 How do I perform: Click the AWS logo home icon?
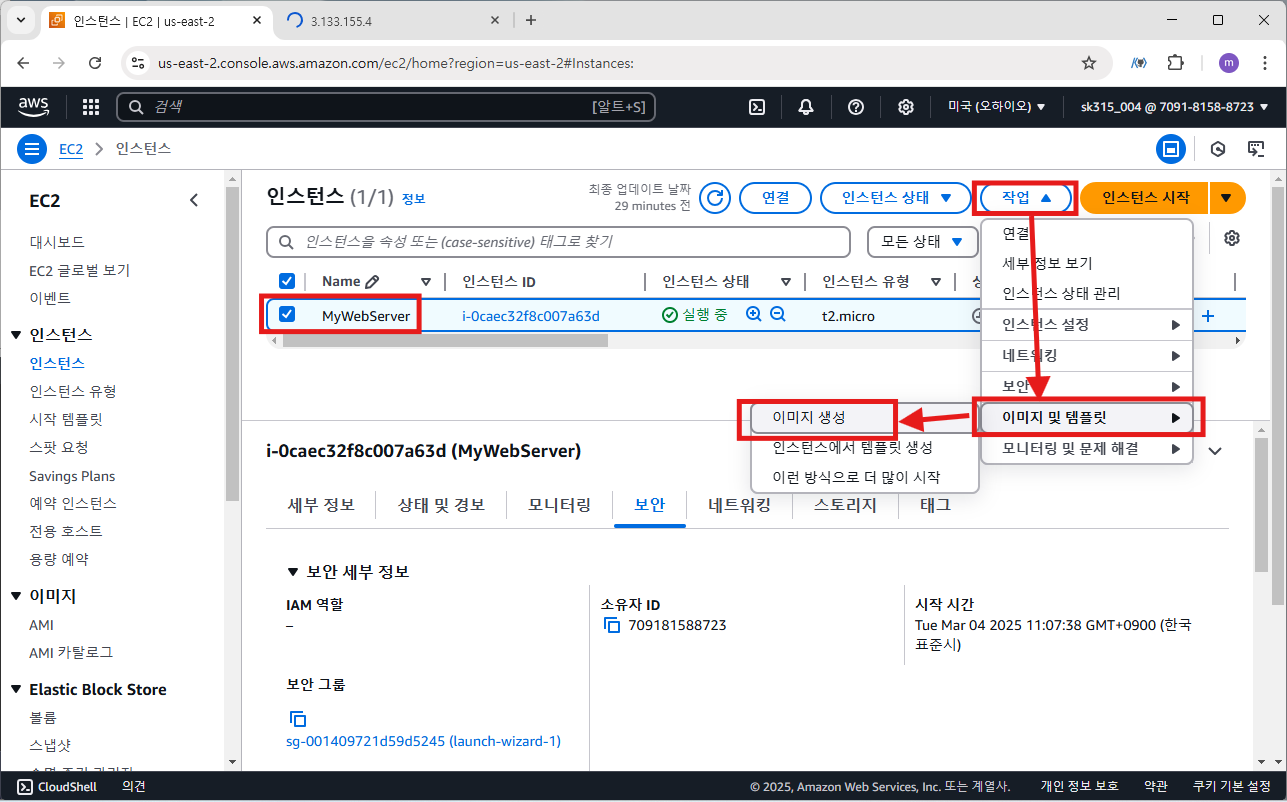[x=34, y=106]
